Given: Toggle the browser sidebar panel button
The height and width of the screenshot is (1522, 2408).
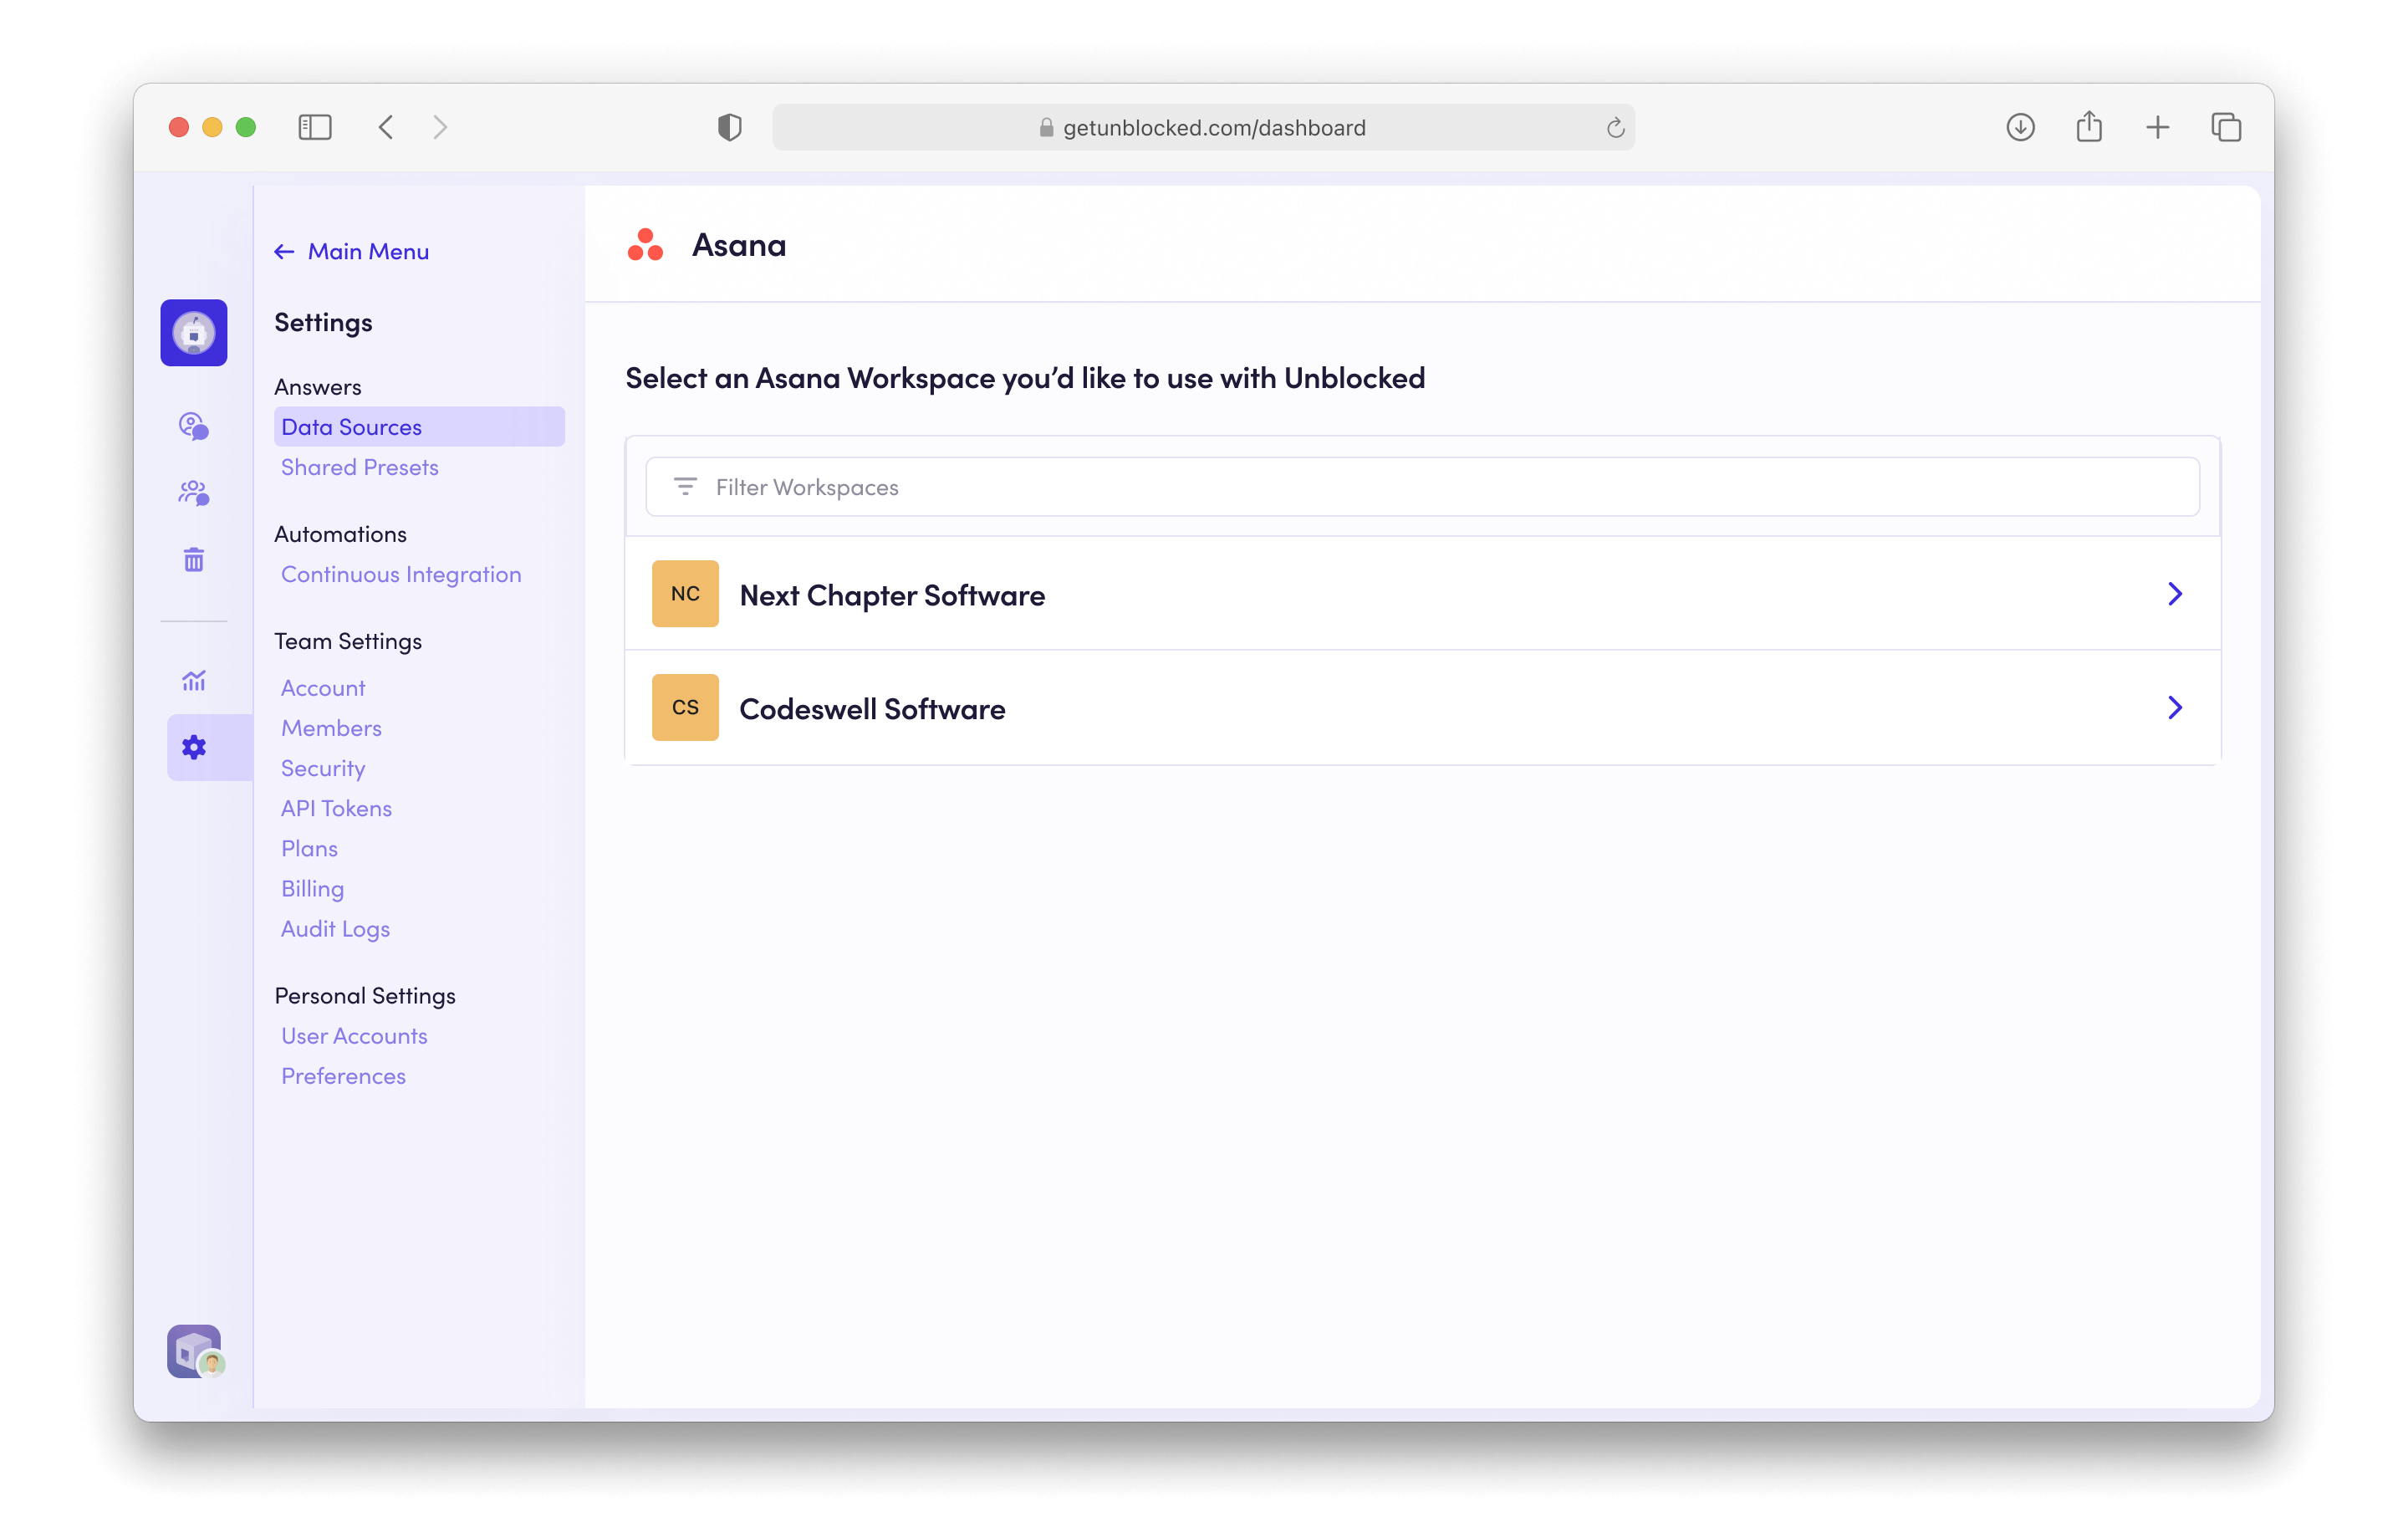Looking at the screenshot, I should pos(315,127).
